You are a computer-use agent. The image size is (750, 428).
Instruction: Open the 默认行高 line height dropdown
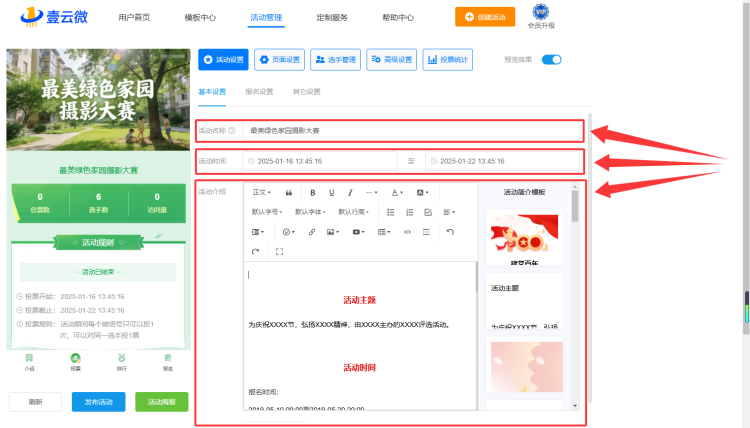click(x=353, y=212)
